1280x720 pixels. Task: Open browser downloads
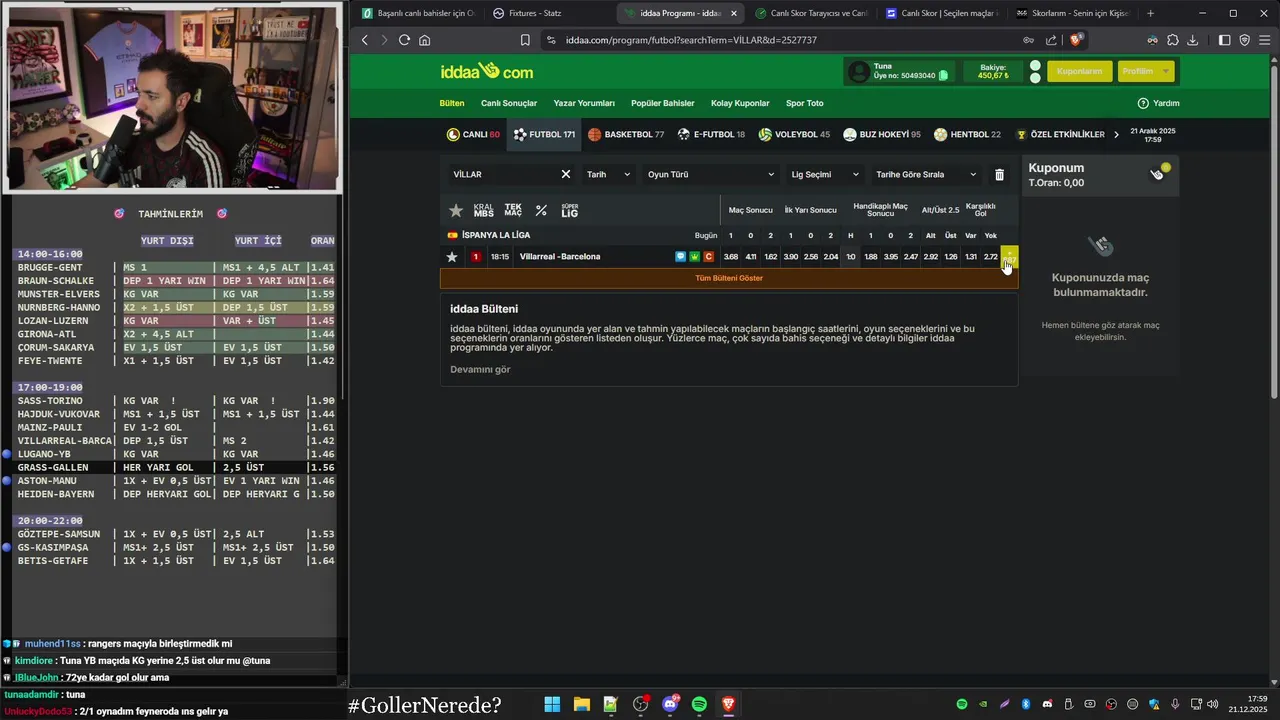[x=1193, y=40]
